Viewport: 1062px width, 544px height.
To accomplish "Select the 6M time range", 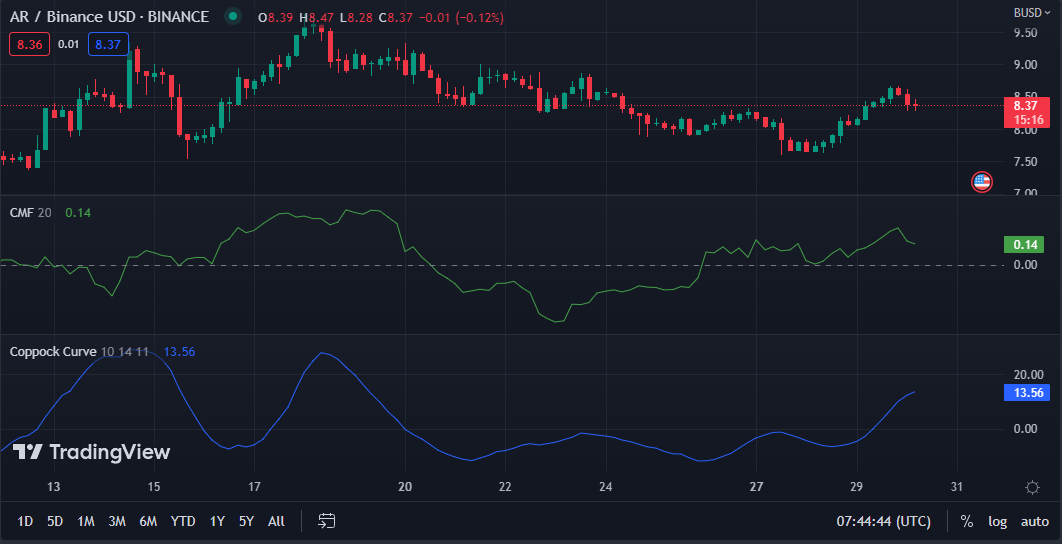I will point(148,521).
